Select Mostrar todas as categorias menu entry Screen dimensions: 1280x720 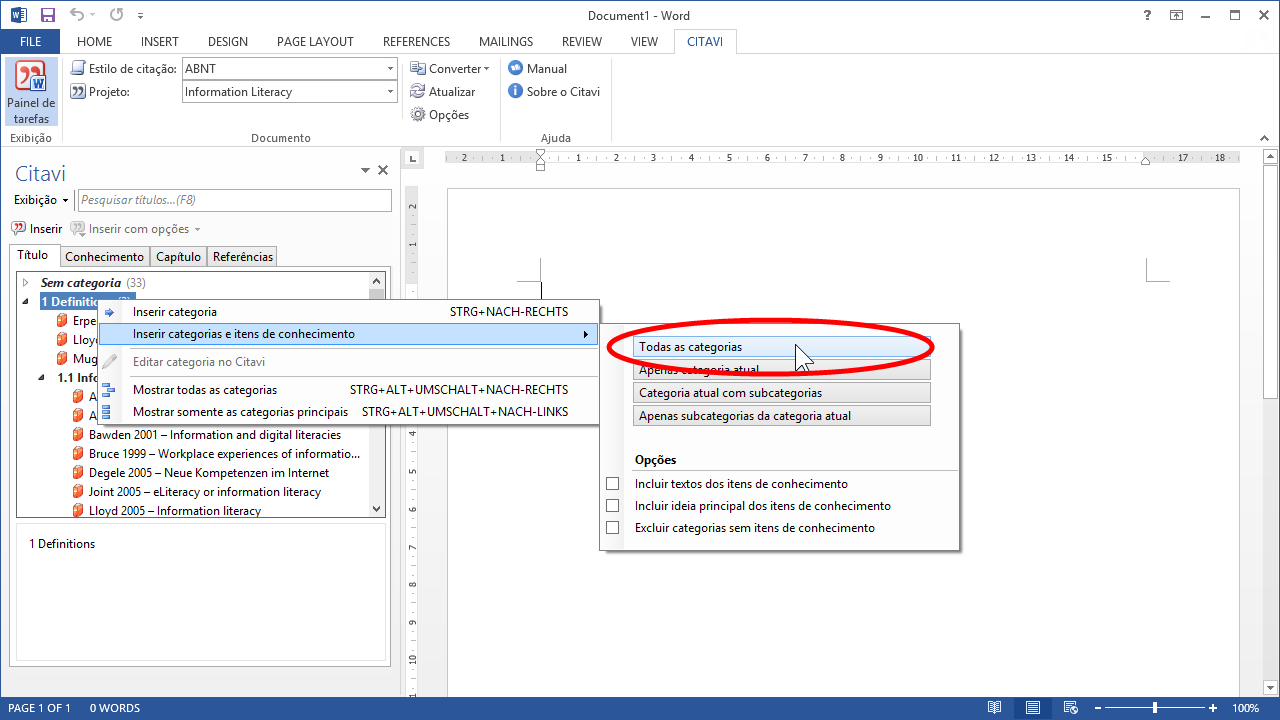(348, 390)
